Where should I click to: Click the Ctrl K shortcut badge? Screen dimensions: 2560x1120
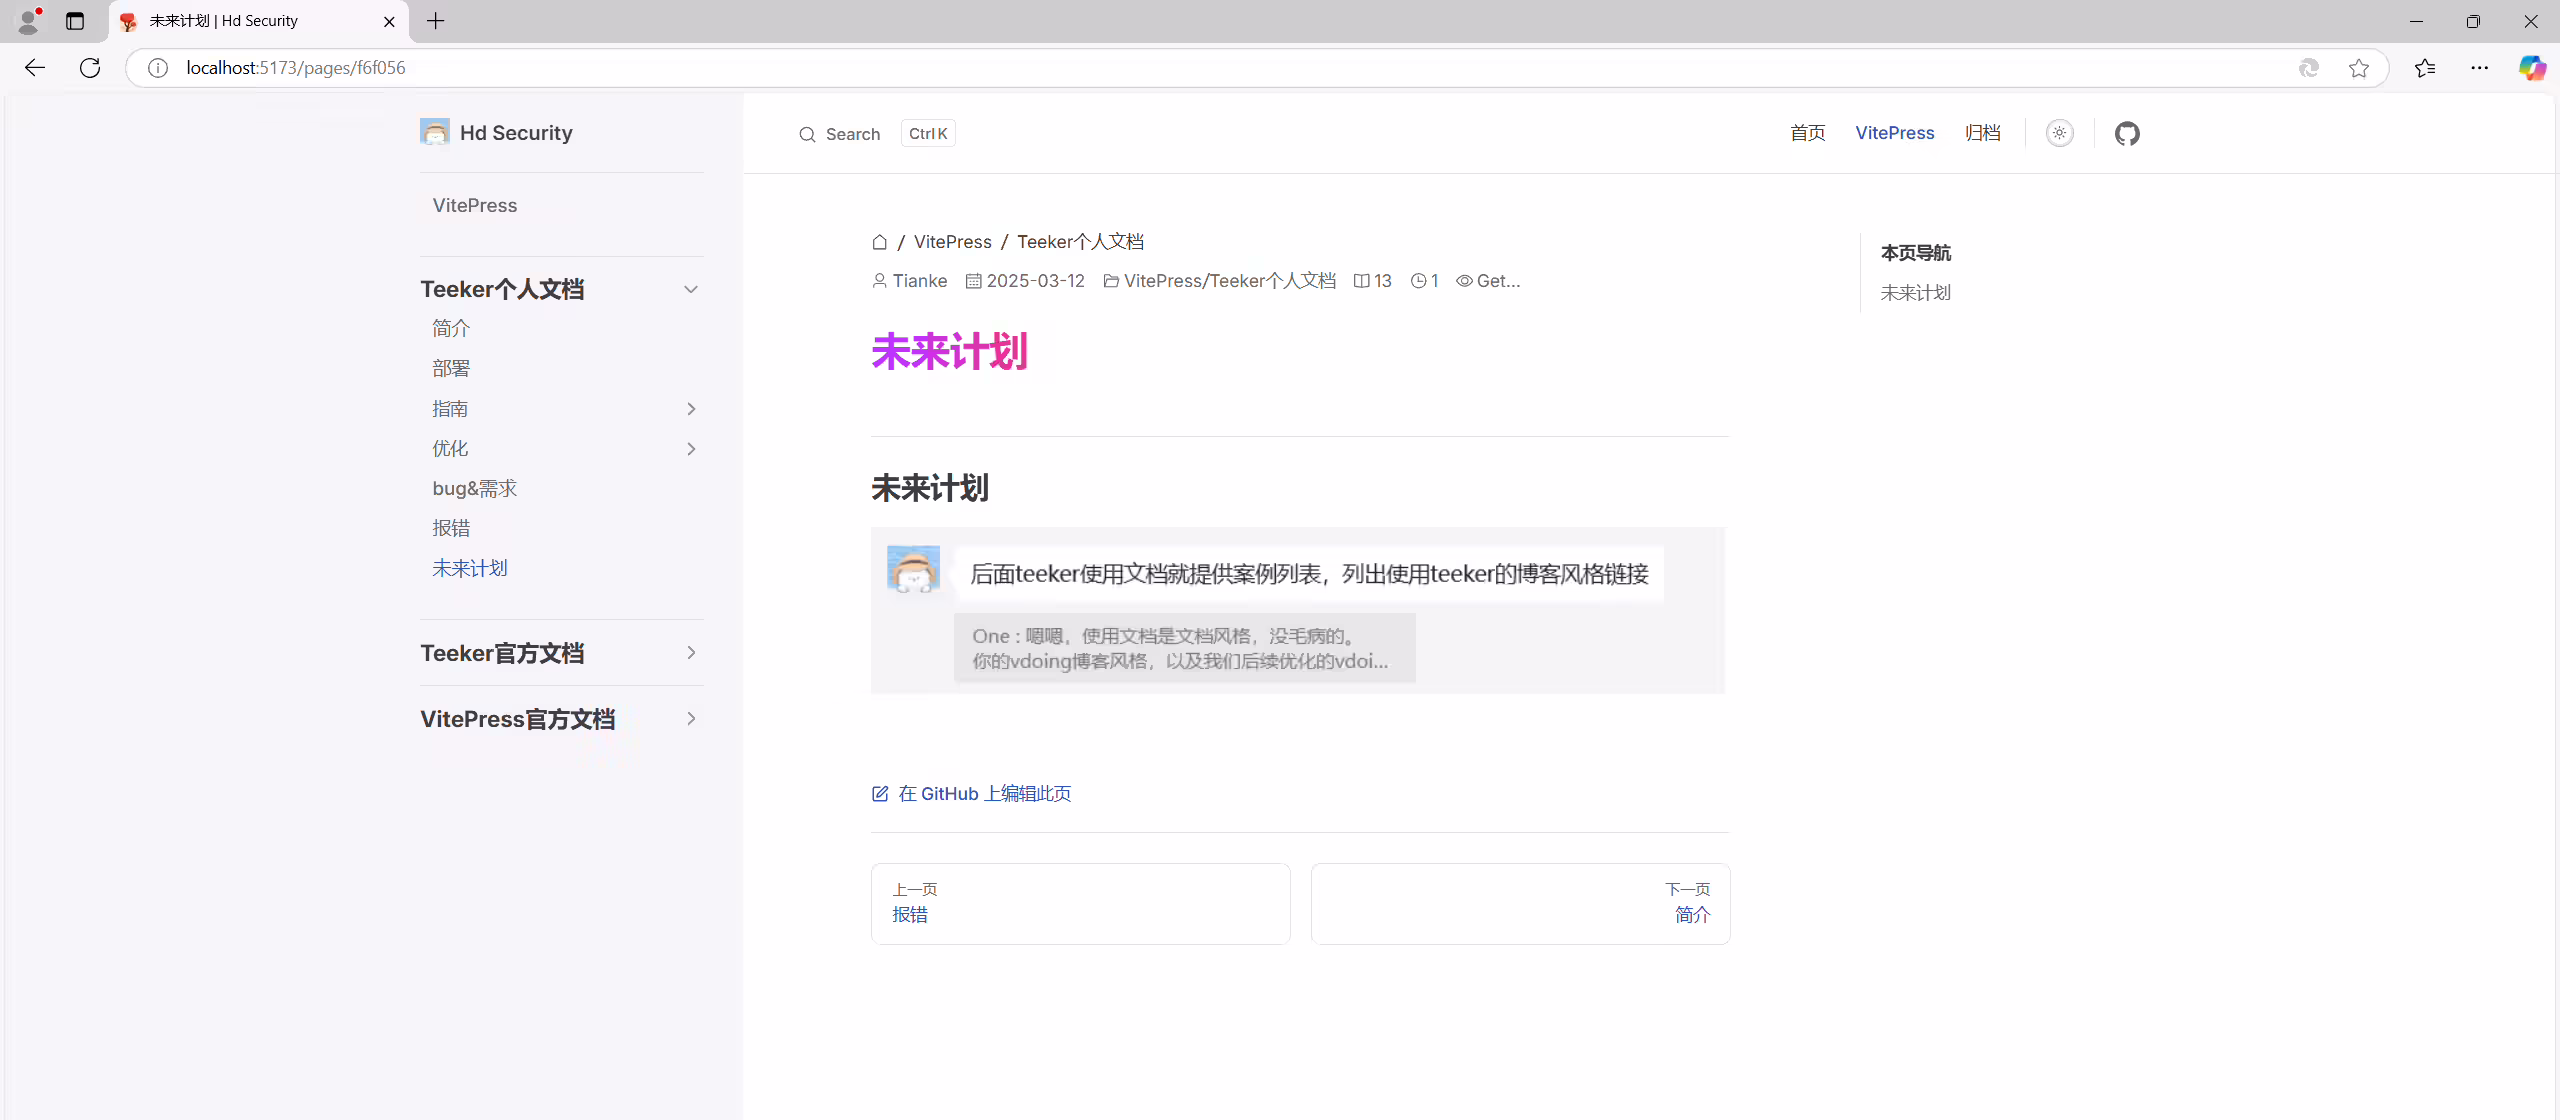(x=928, y=134)
